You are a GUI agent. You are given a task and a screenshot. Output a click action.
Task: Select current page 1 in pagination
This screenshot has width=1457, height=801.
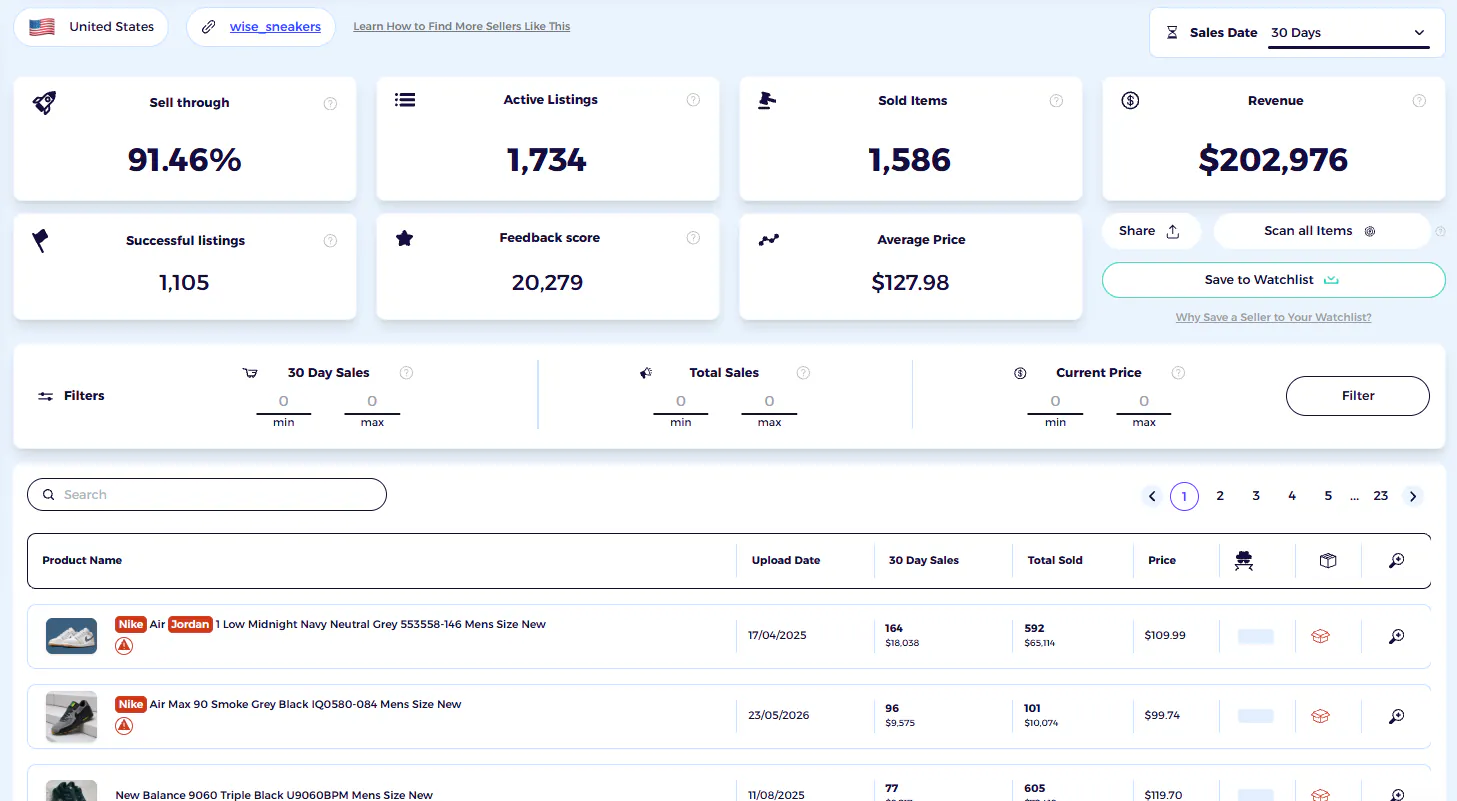click(x=1184, y=496)
